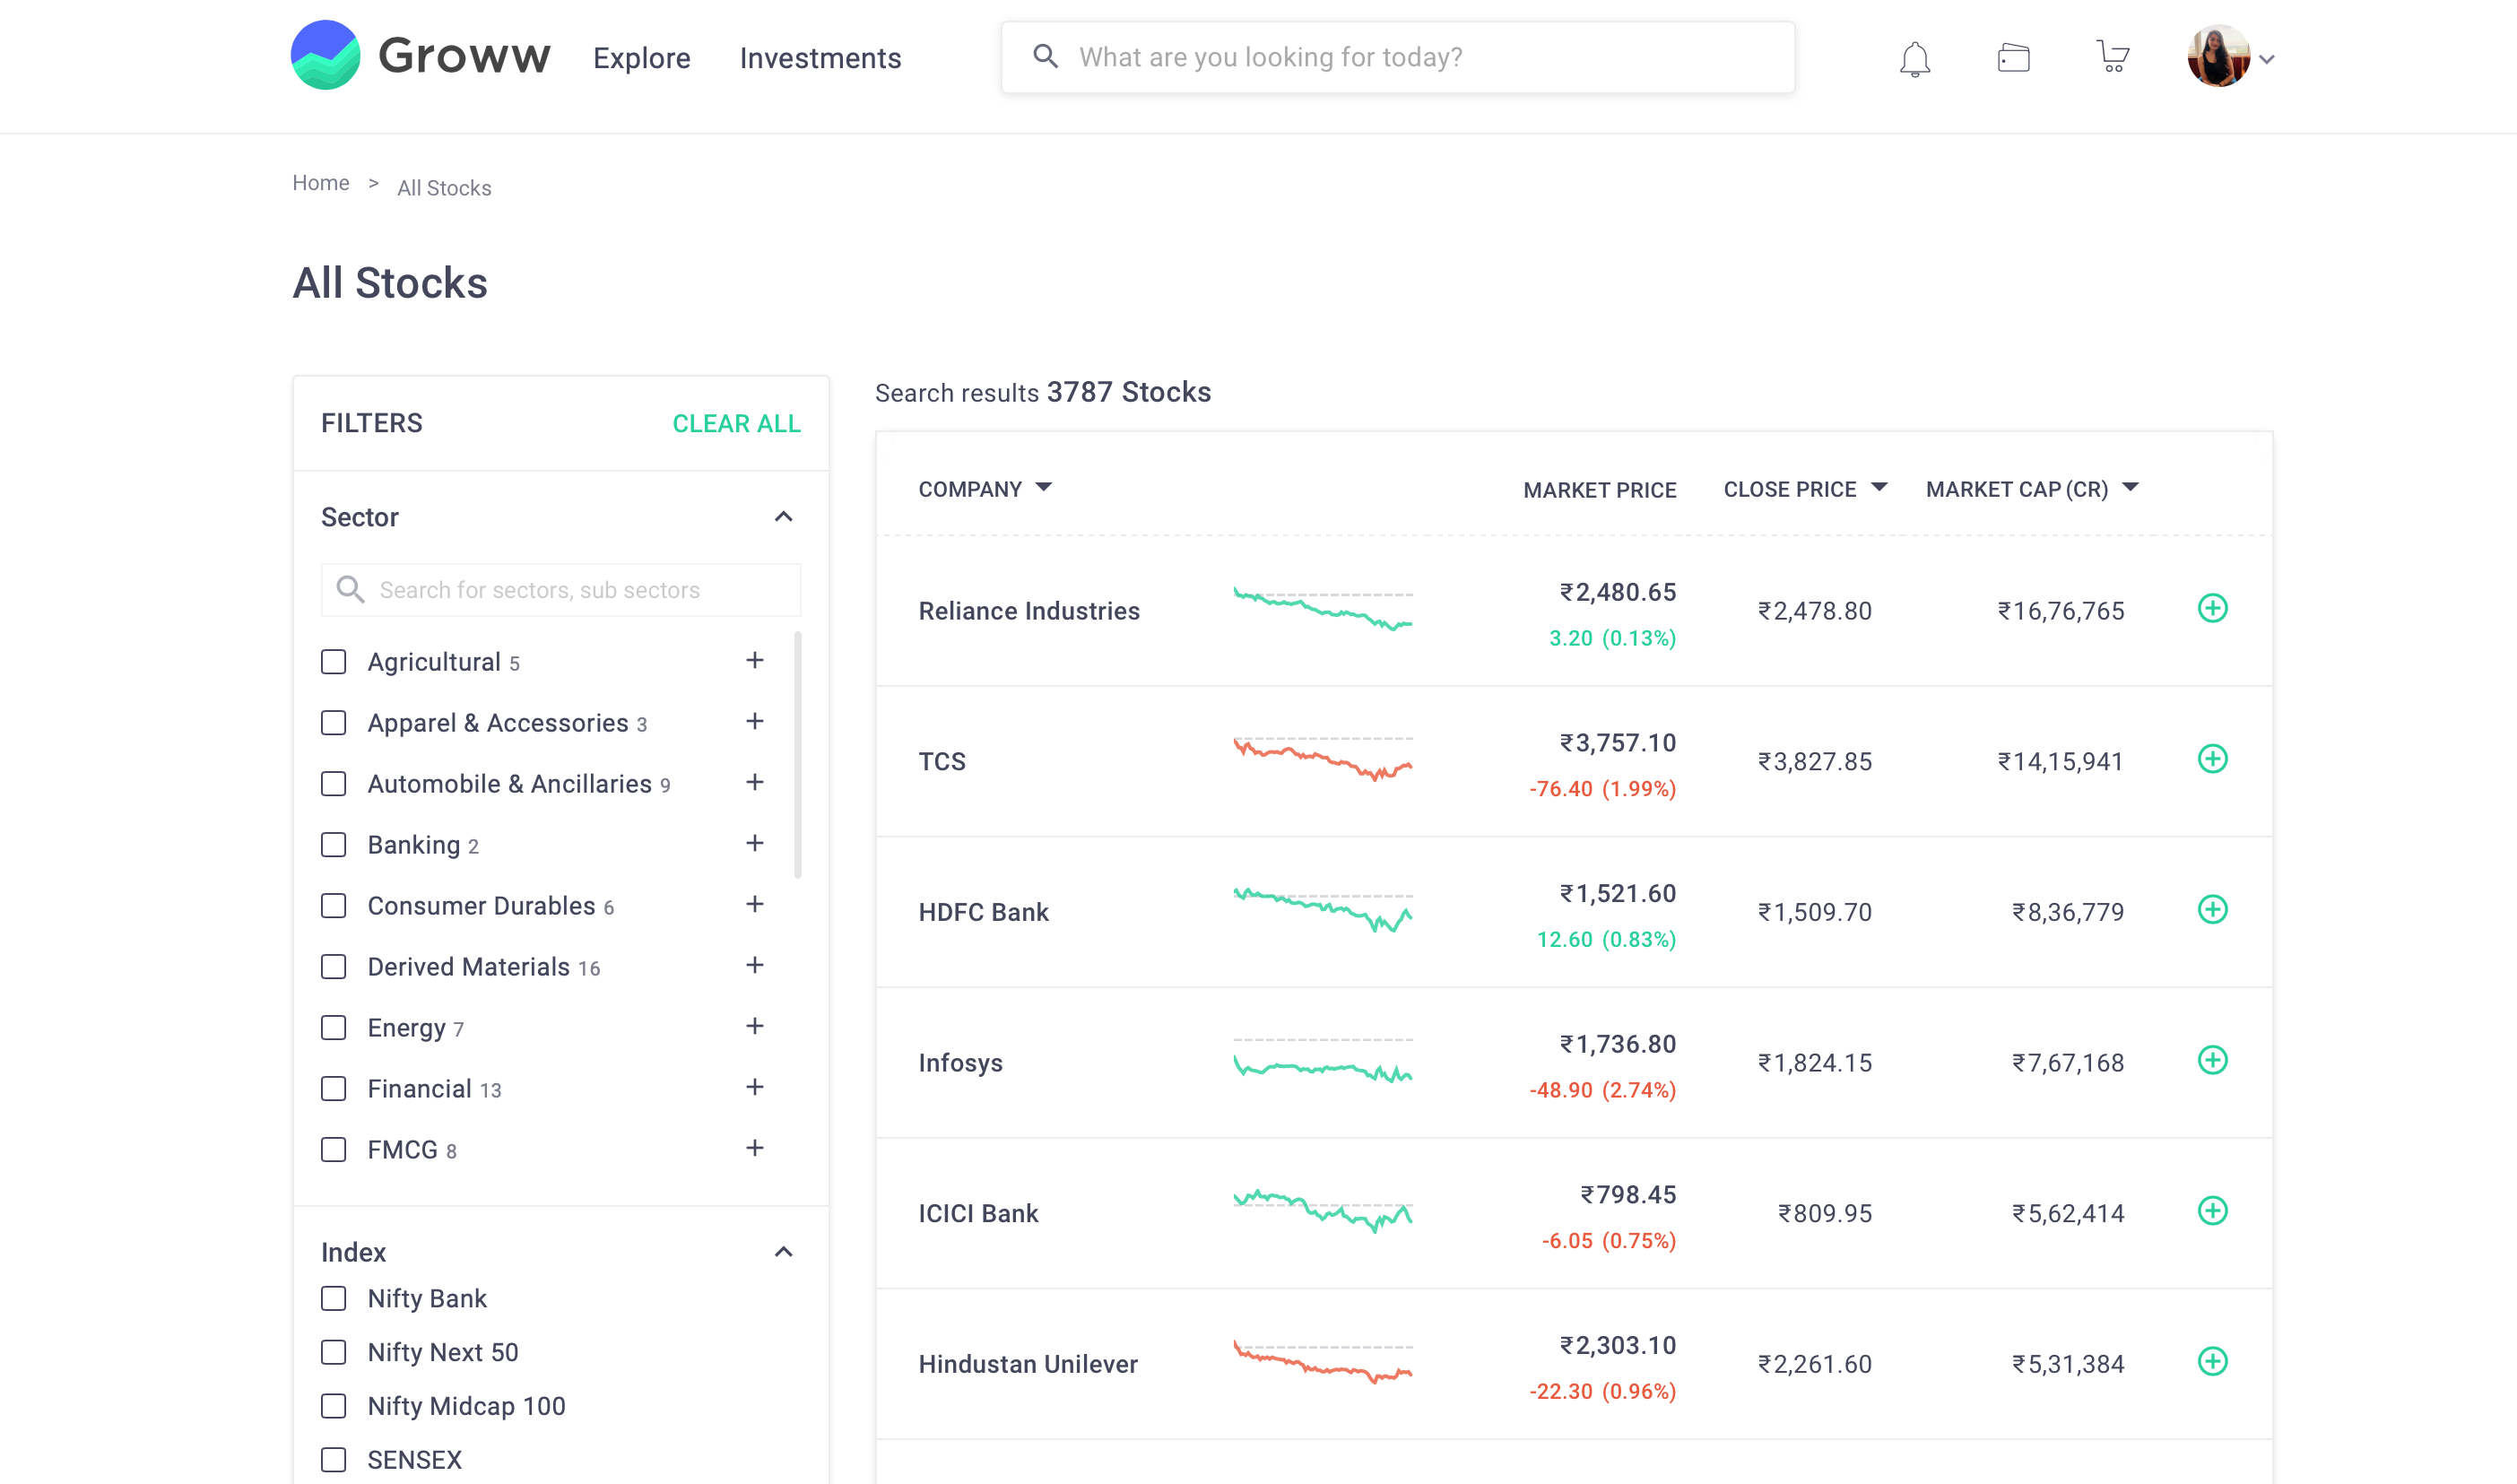Click the sector list scrollbar
This screenshot has width=2517, height=1484.
[797, 755]
